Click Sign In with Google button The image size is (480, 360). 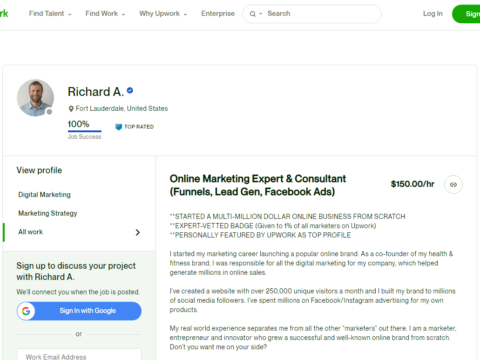(x=79, y=311)
